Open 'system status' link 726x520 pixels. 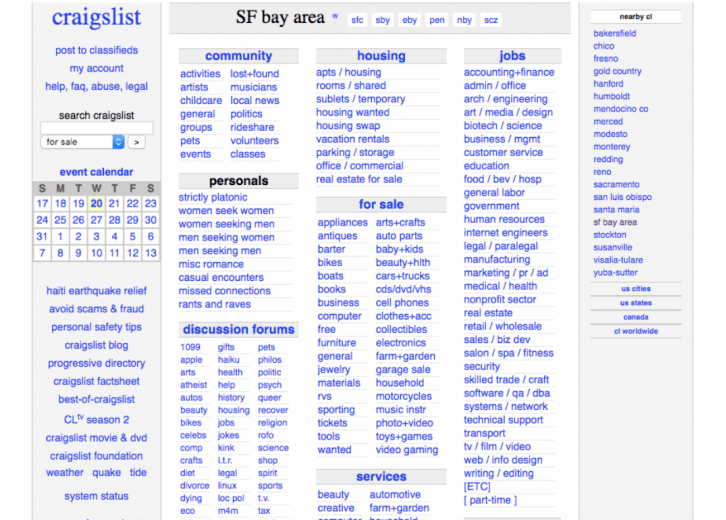(96, 496)
